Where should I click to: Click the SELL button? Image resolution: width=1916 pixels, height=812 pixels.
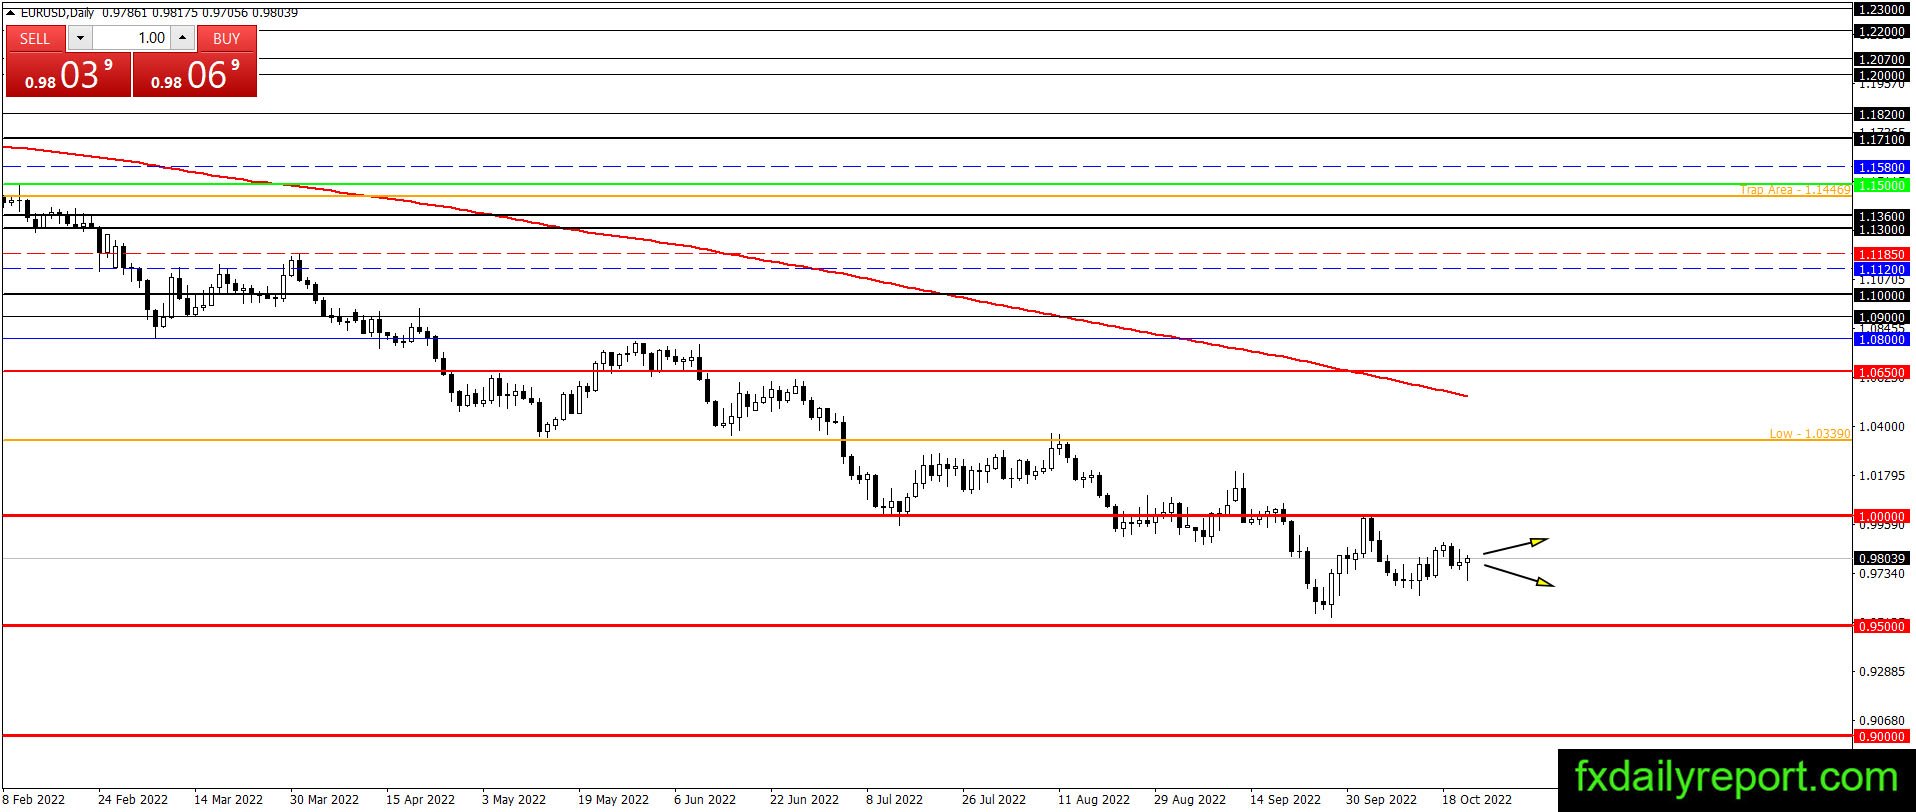(35, 38)
